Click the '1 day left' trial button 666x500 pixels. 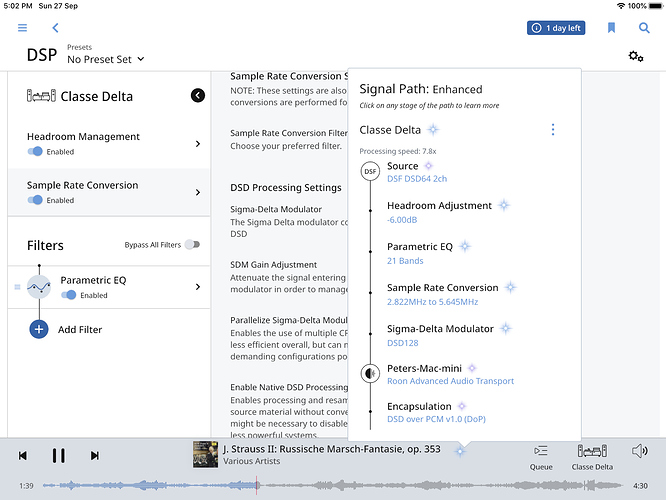pyautogui.click(x=556, y=28)
